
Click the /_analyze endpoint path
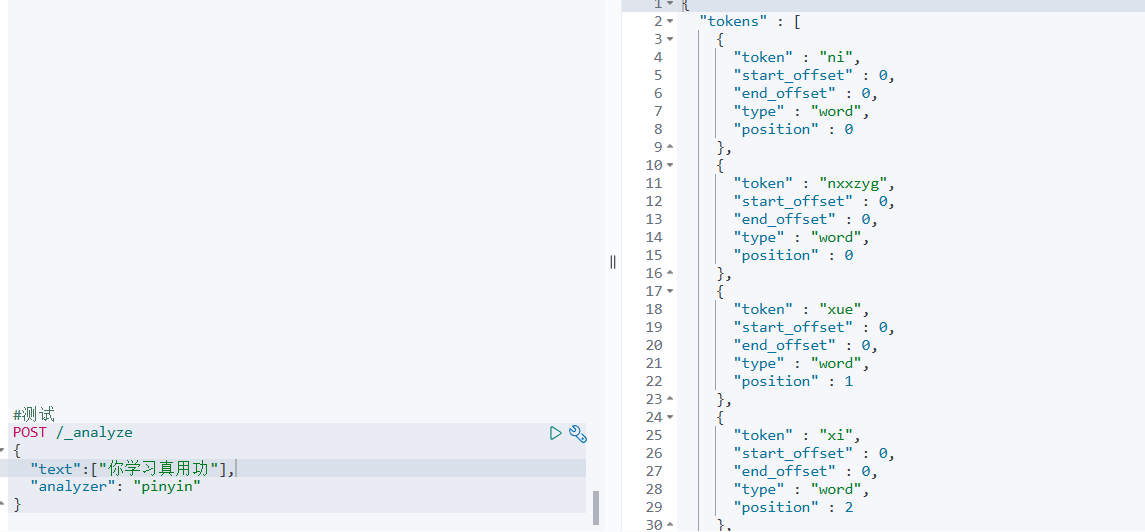tap(94, 432)
